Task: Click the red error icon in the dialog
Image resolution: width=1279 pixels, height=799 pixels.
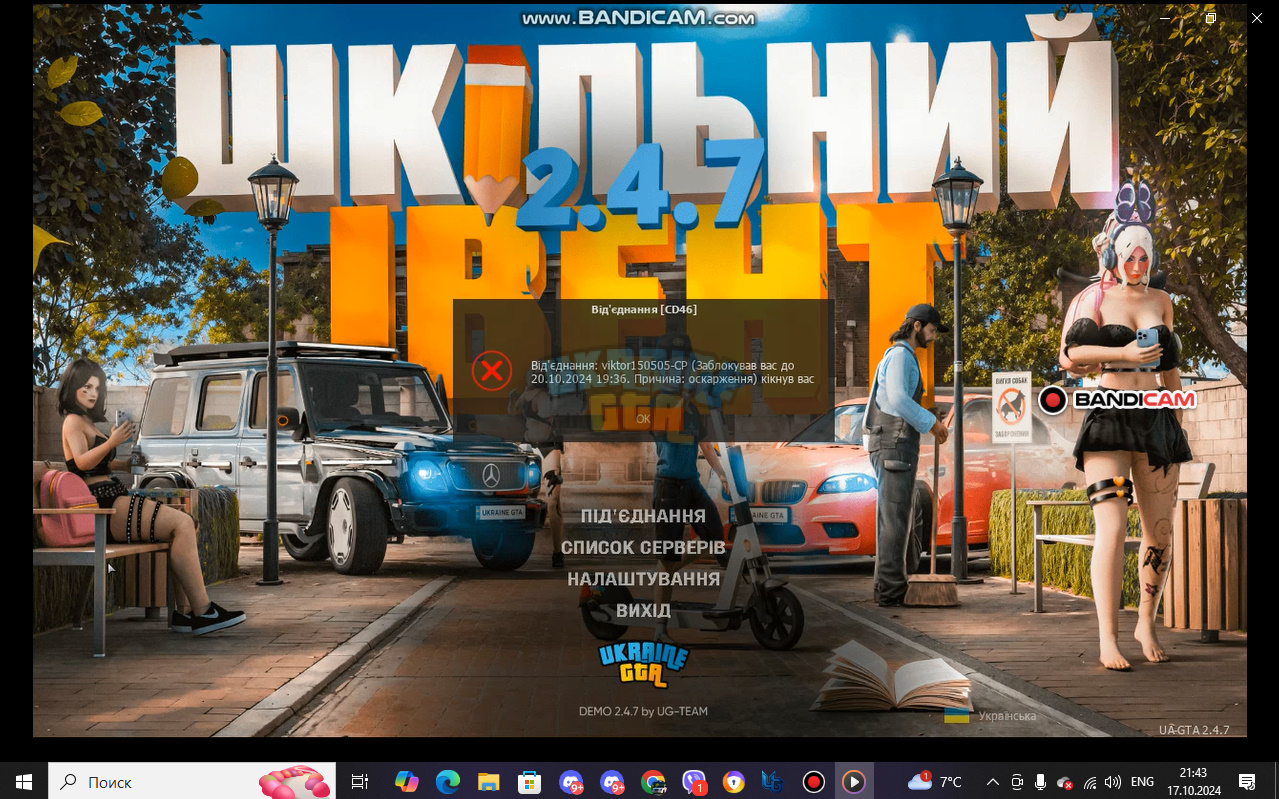Action: pyautogui.click(x=492, y=371)
